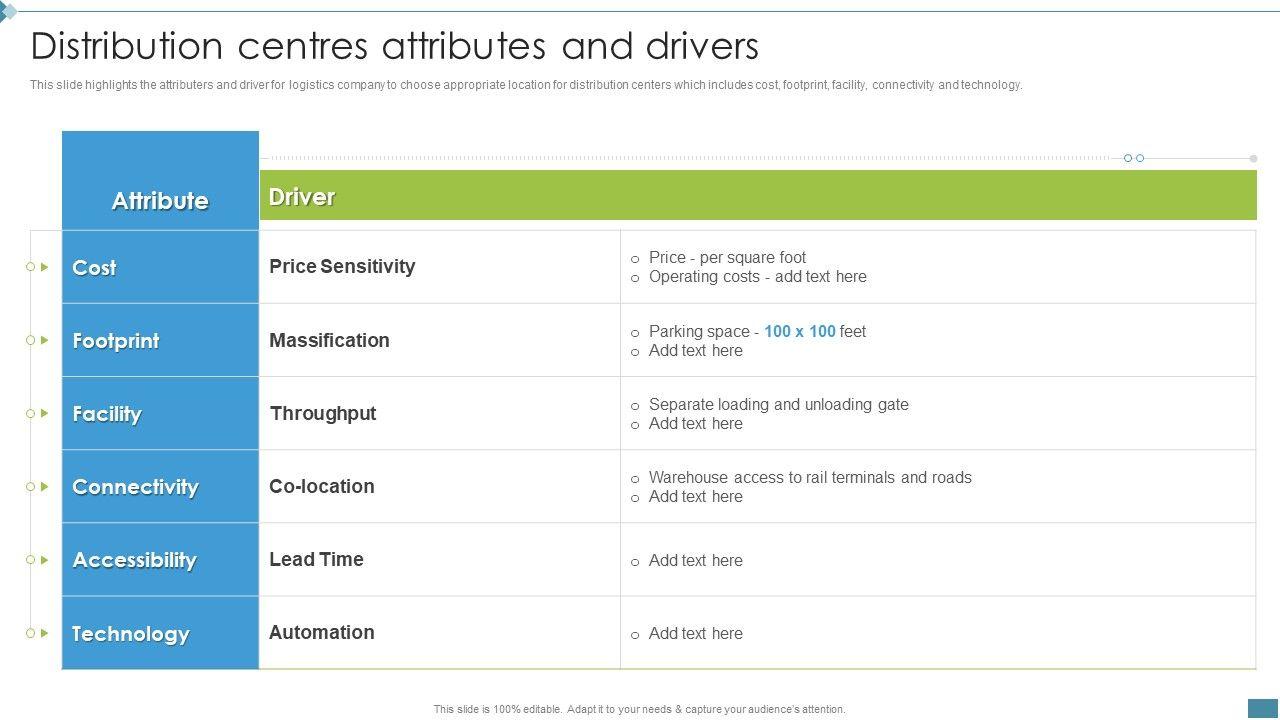Click the diamond shape in top-left corner

pos(8,12)
